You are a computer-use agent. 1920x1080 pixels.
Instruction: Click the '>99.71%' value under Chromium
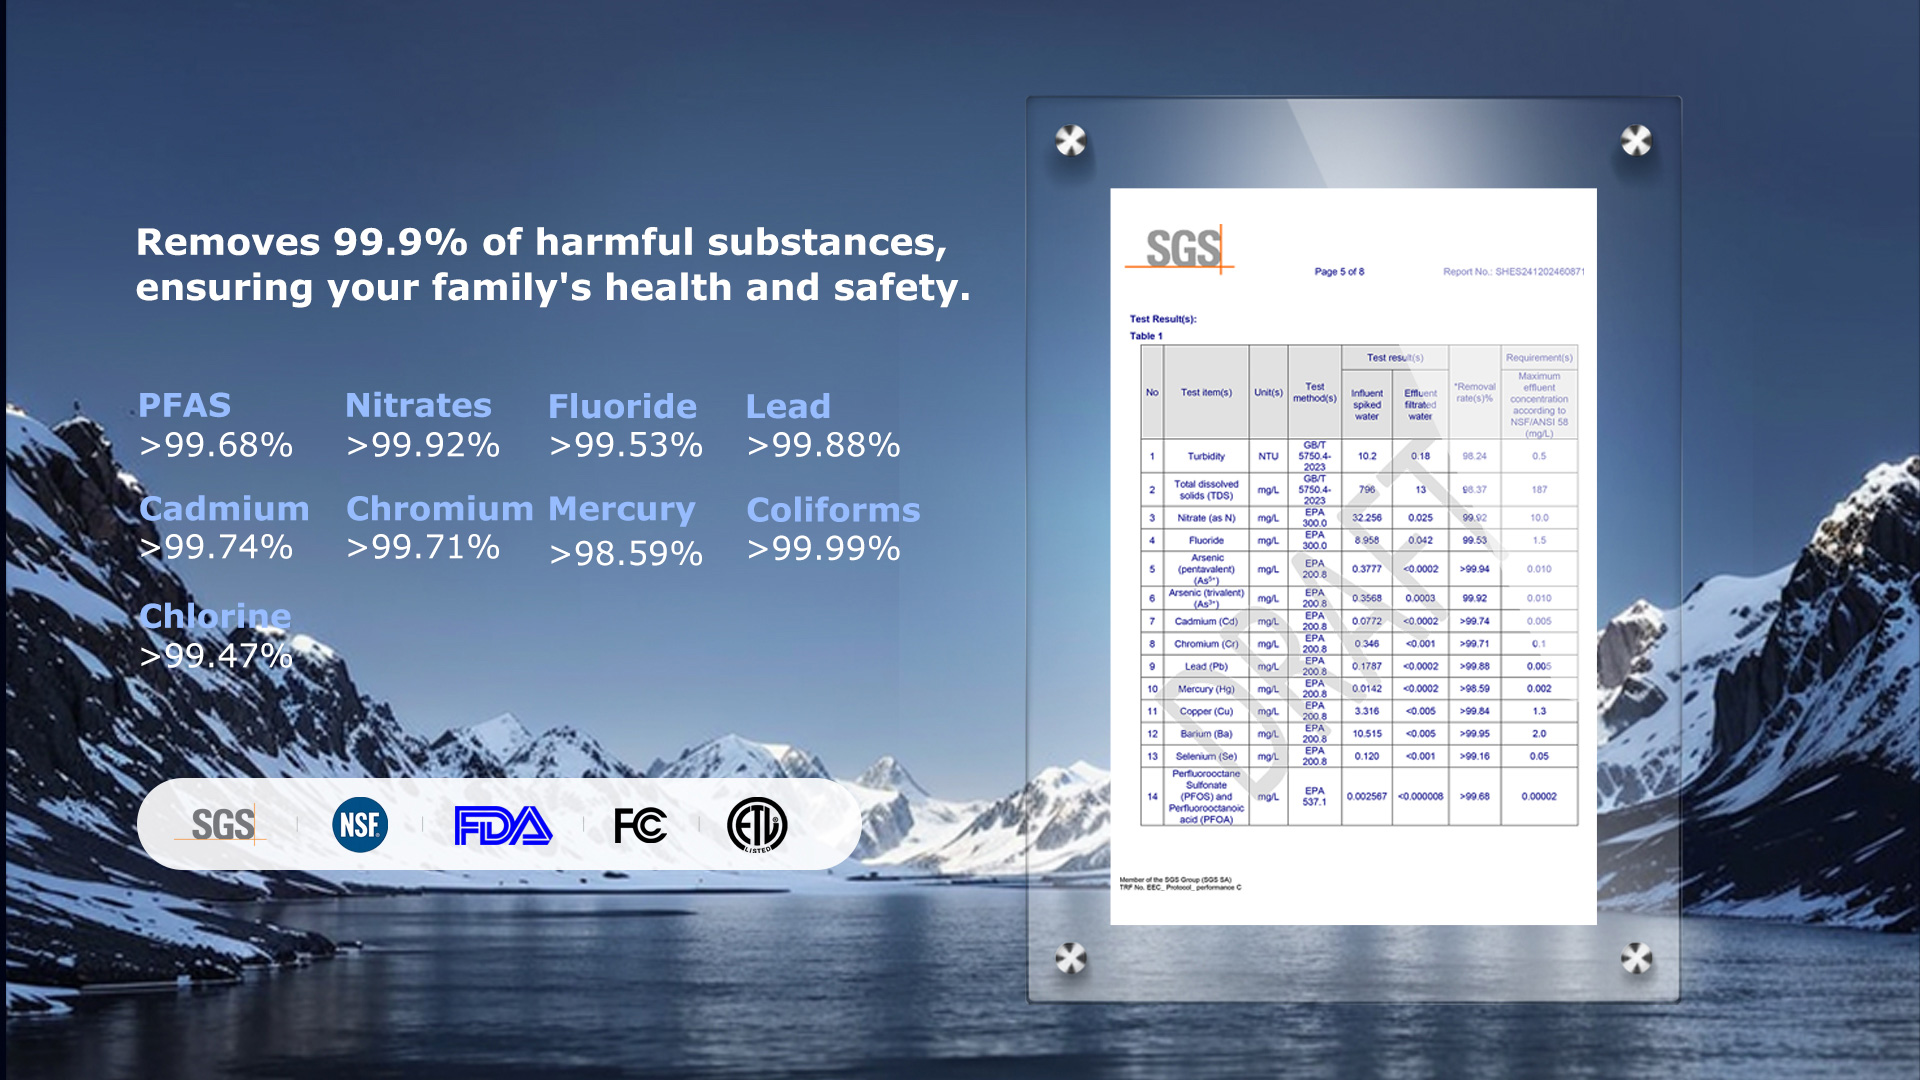(x=423, y=547)
